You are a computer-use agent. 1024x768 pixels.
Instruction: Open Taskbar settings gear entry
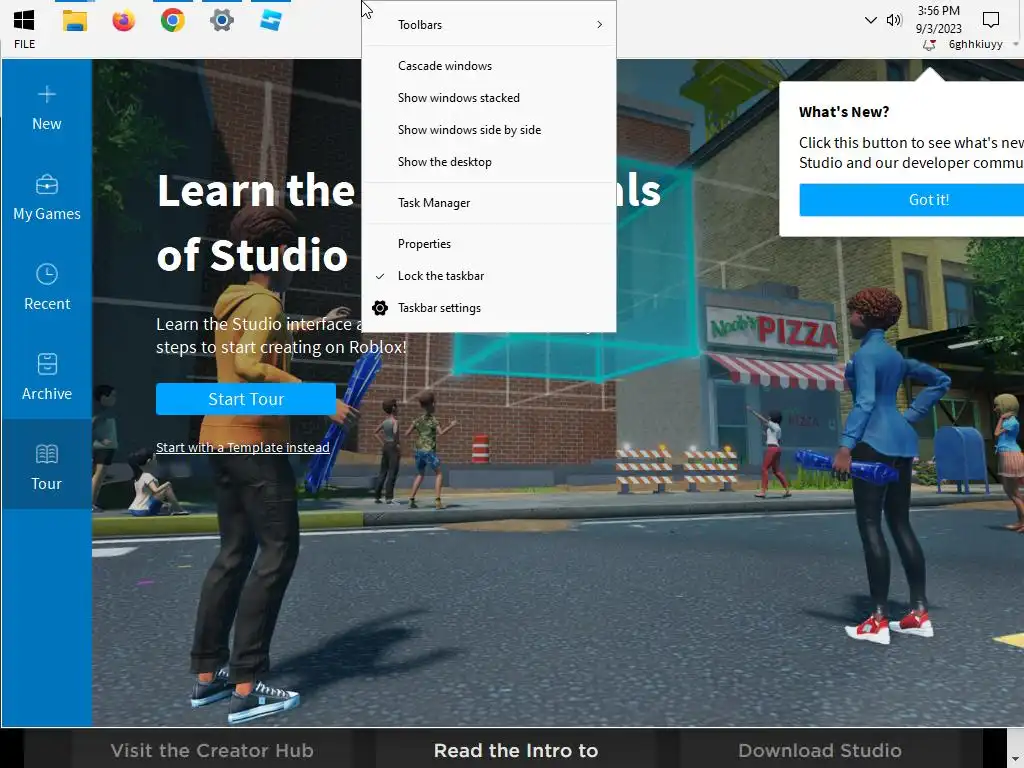click(488, 308)
